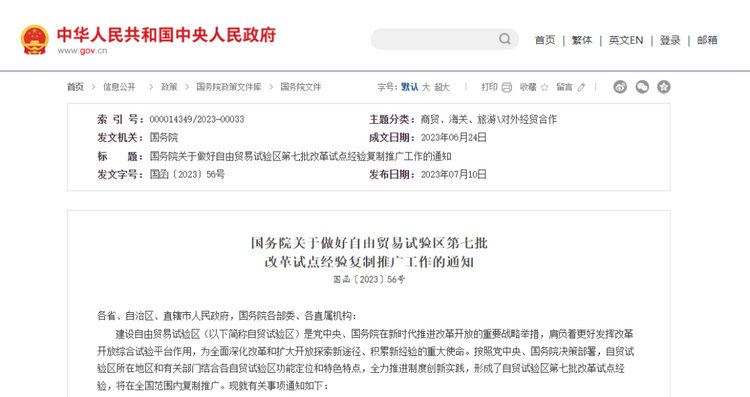Click the 发文机关 value 国务院
The width and height of the screenshot is (750, 397).
[164, 138]
